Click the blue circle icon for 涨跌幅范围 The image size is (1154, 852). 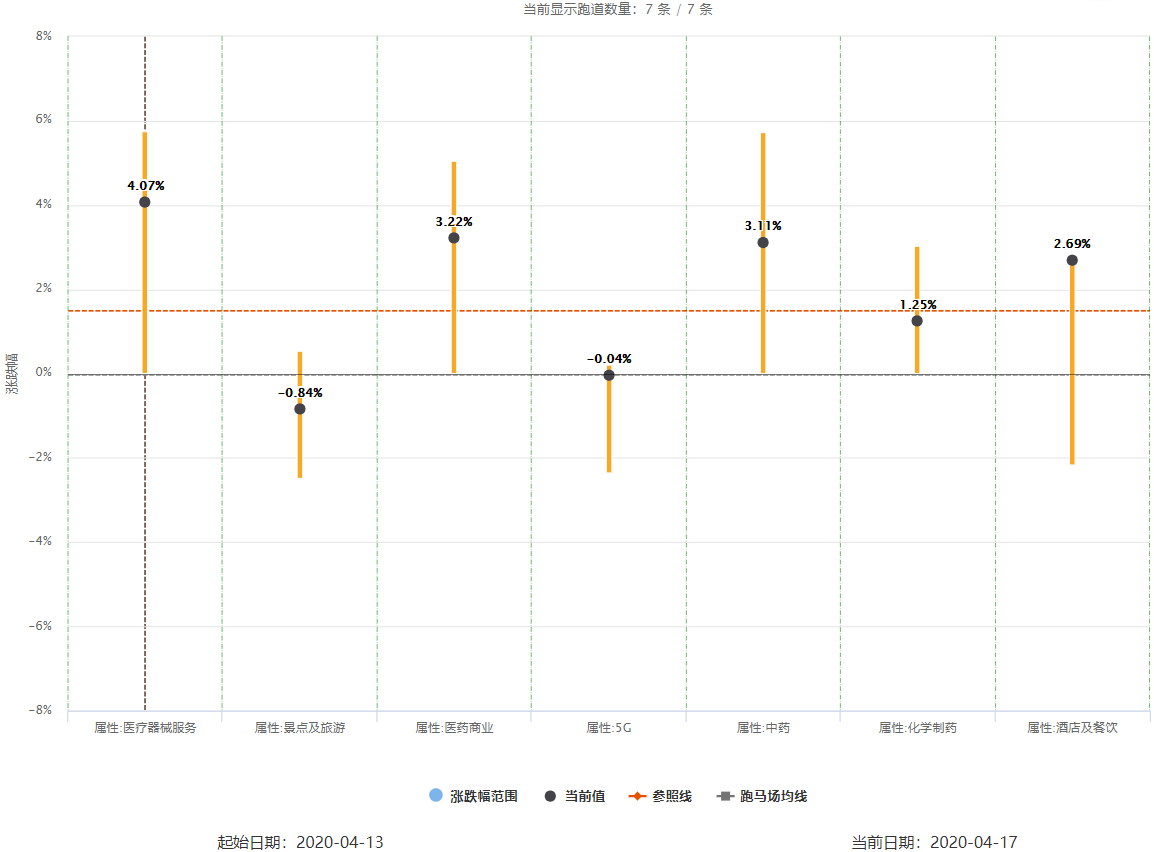[435, 795]
